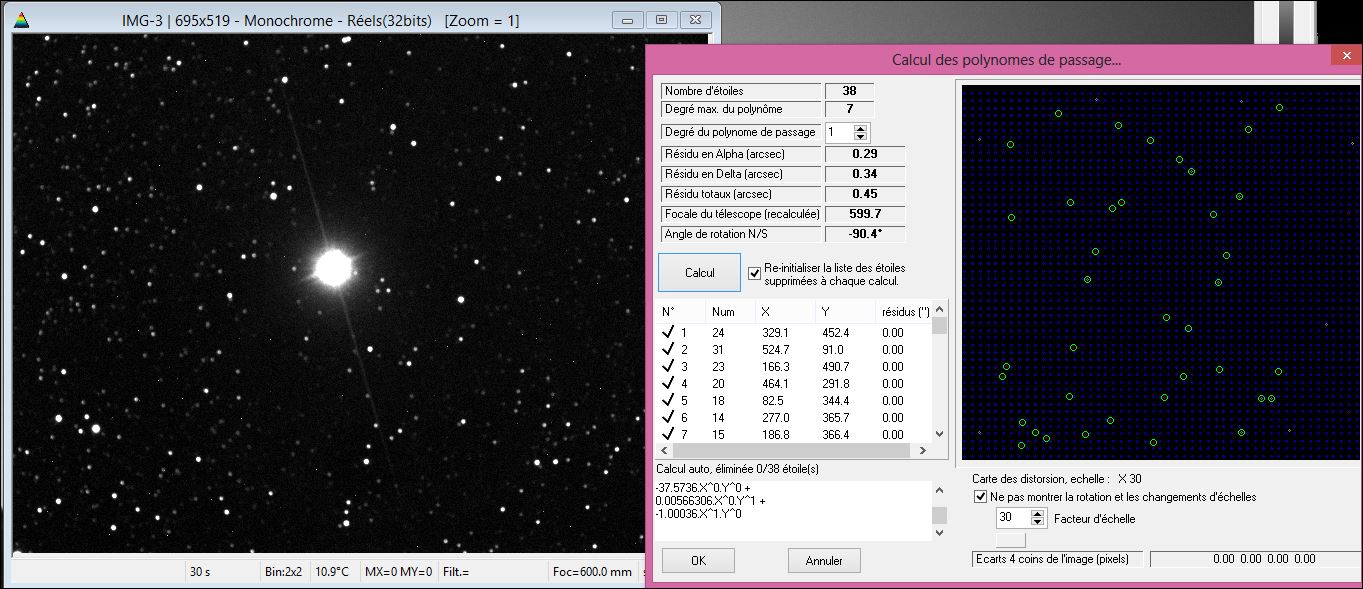This screenshot has height=589, width=1363.
Task: Uncheck star number 4 in the list
Action: pos(668,384)
